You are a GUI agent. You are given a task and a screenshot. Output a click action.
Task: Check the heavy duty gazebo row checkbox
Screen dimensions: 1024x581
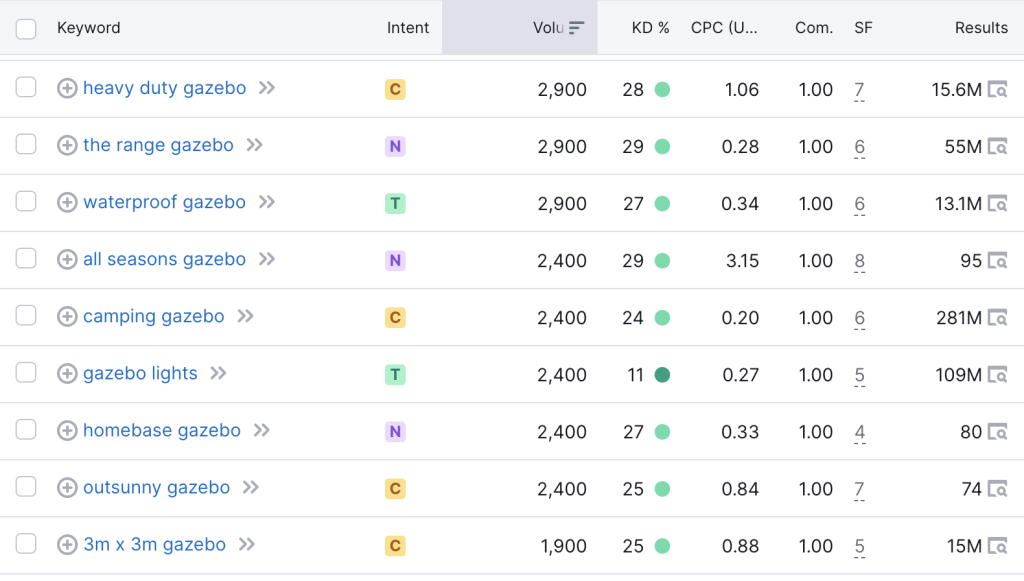[x=26, y=87]
